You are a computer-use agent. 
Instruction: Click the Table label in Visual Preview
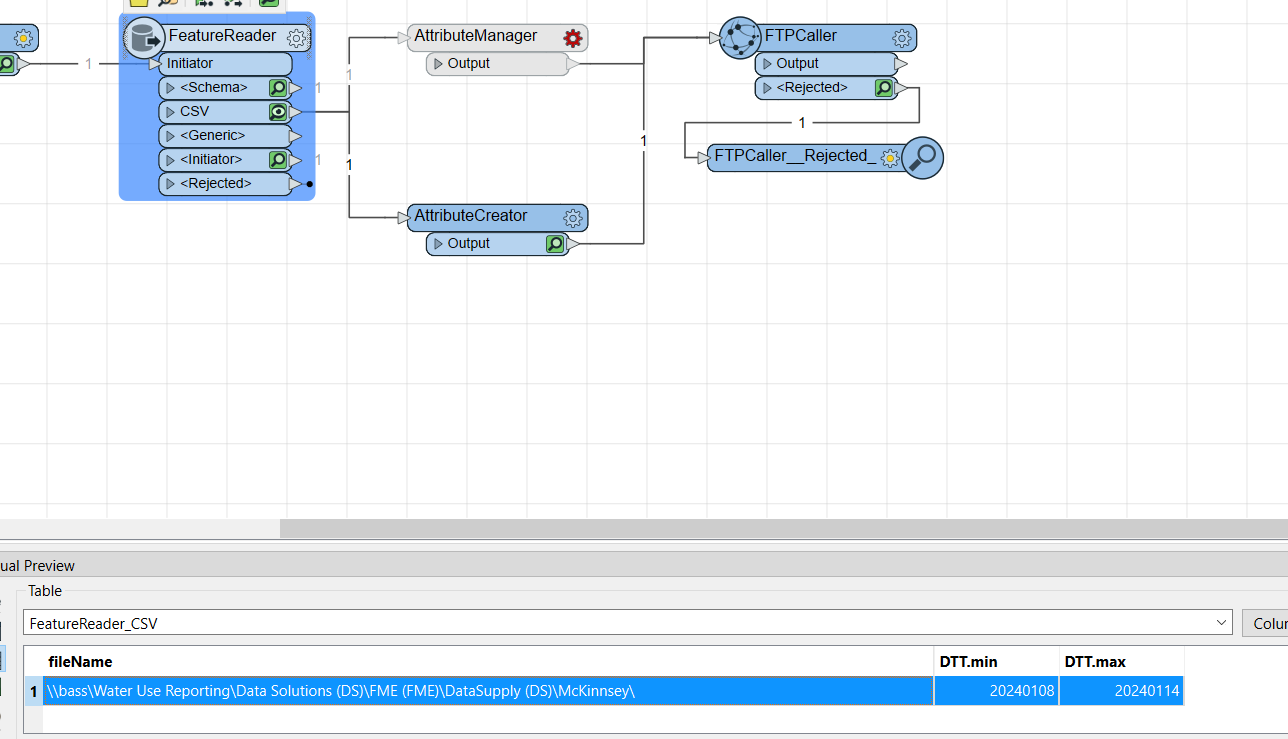tap(45, 591)
